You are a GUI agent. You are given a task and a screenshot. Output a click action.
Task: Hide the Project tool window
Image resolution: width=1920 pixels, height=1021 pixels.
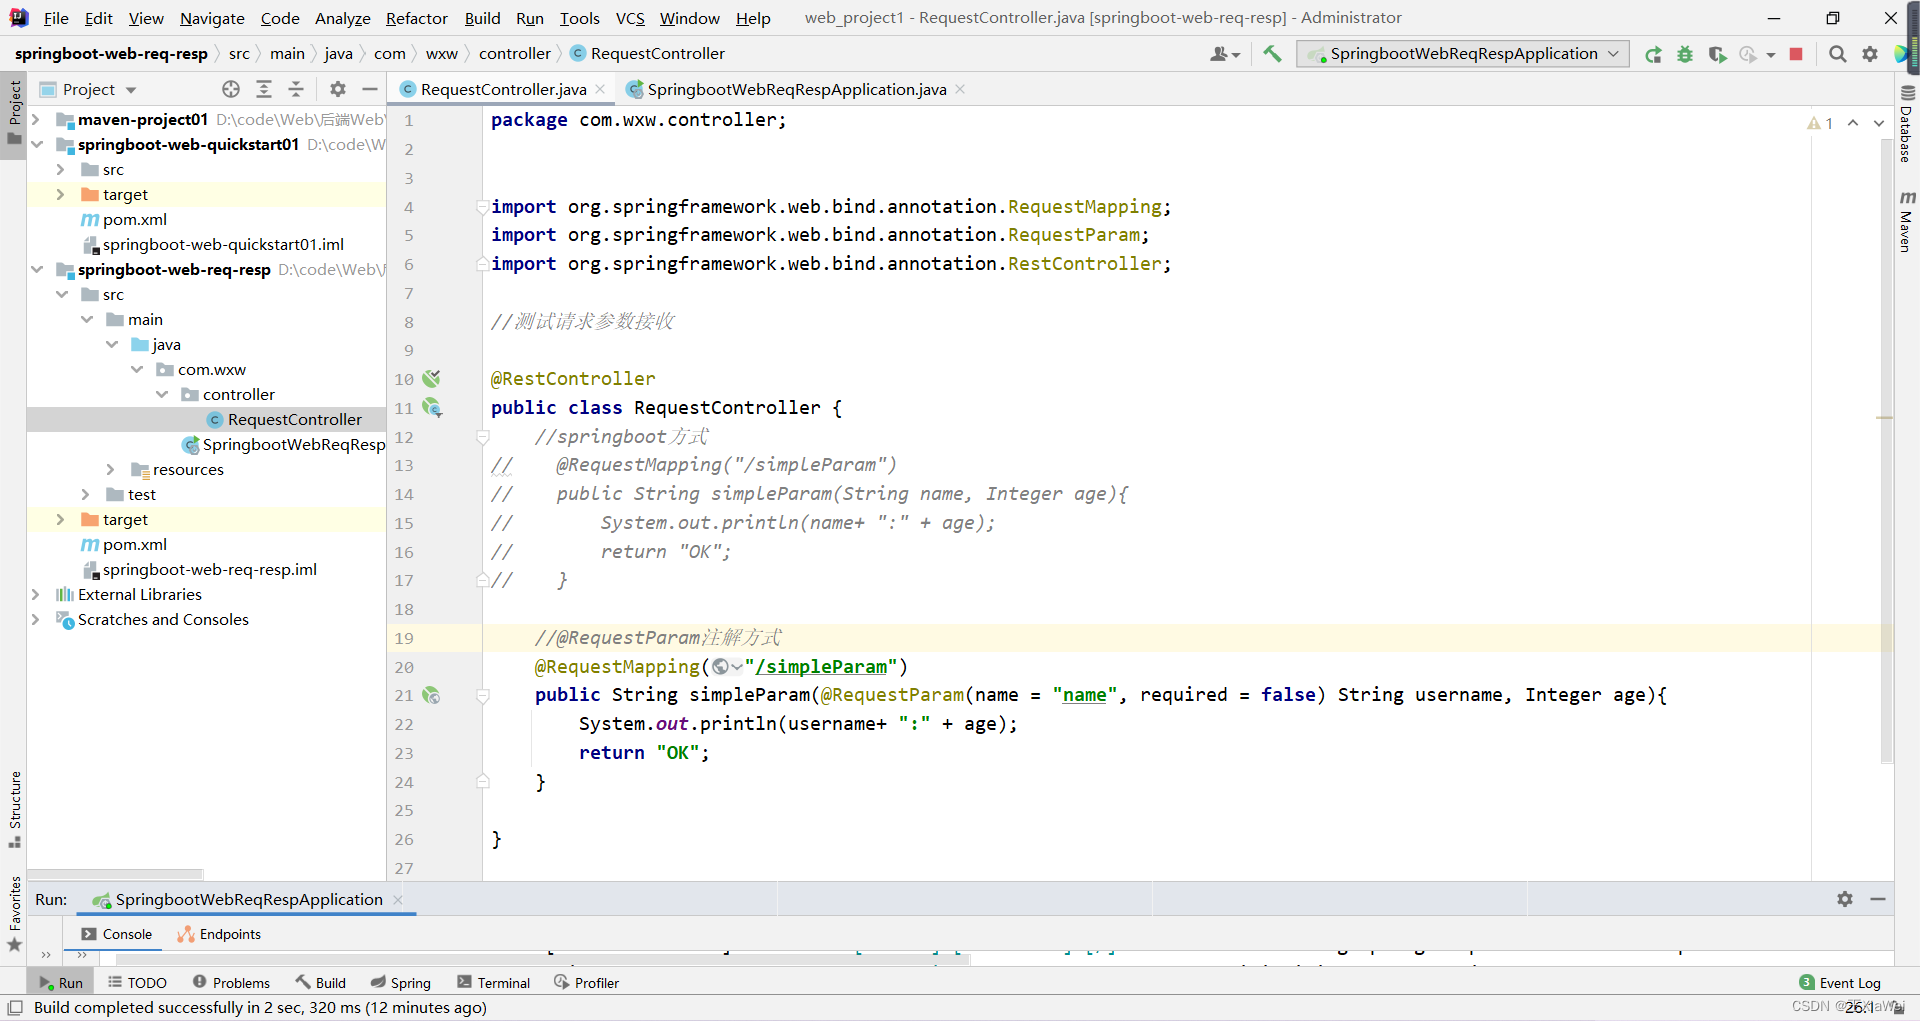point(369,89)
